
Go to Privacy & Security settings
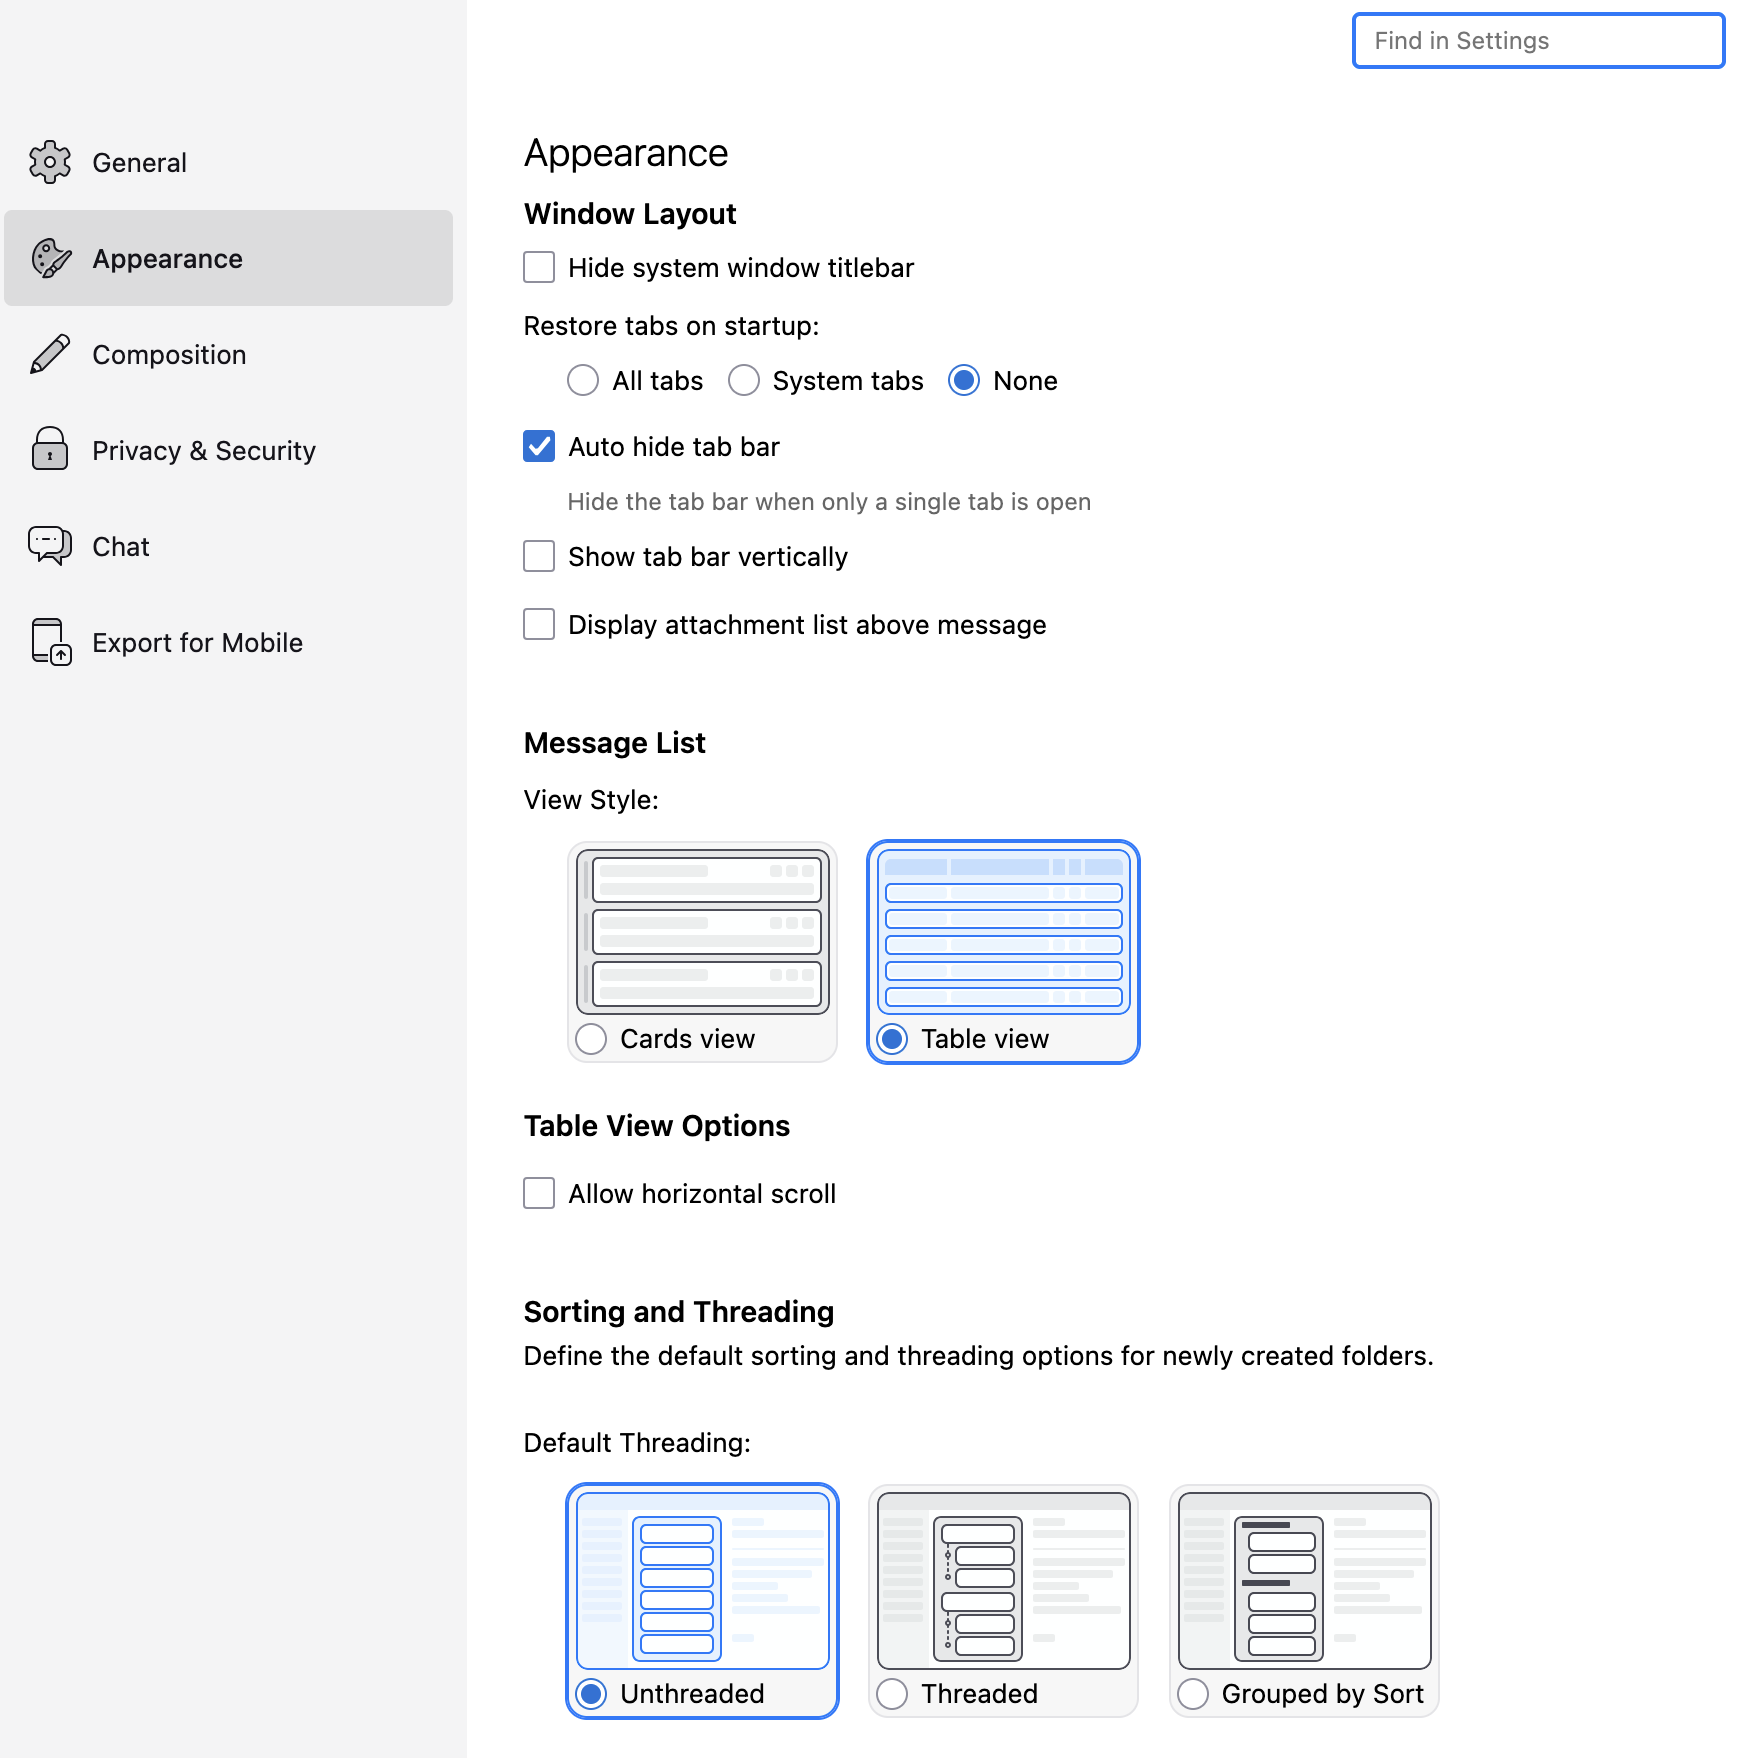[228, 450]
